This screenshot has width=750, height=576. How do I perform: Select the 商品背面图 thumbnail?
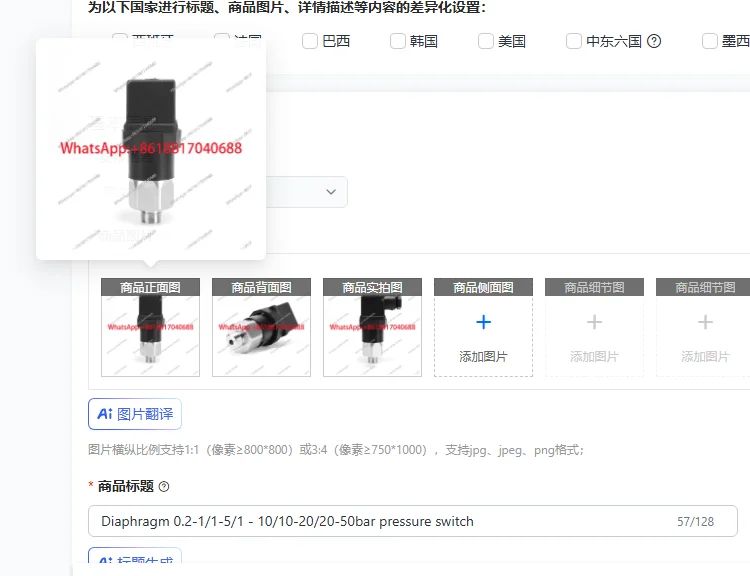click(x=261, y=335)
